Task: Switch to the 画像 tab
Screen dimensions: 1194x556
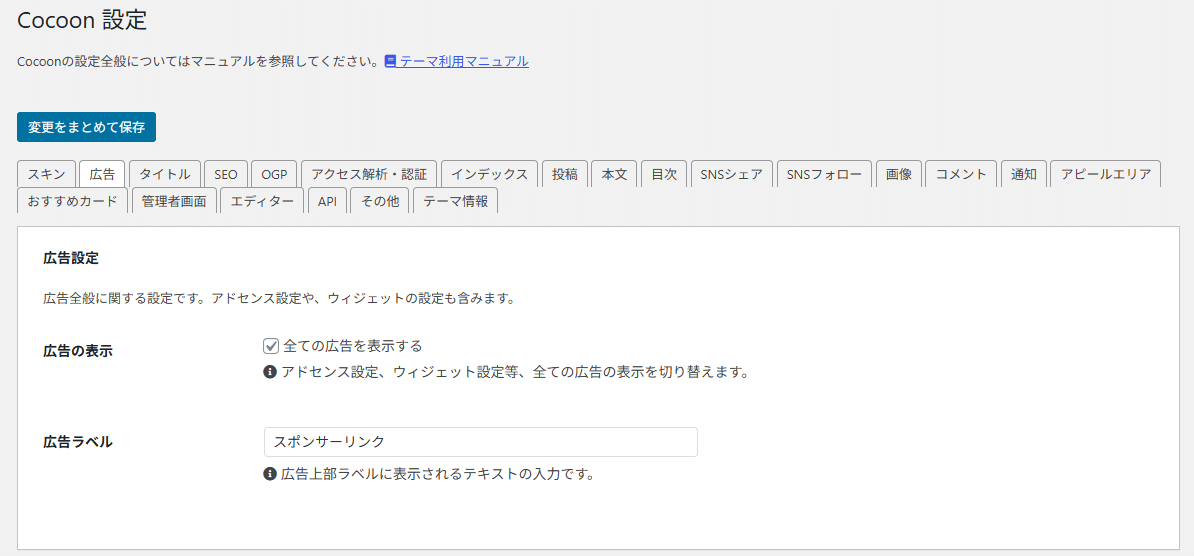Action: pos(899,174)
